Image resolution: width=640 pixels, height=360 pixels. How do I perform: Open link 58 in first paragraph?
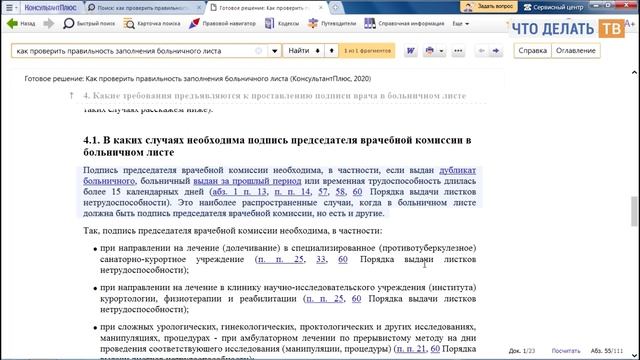340,192
